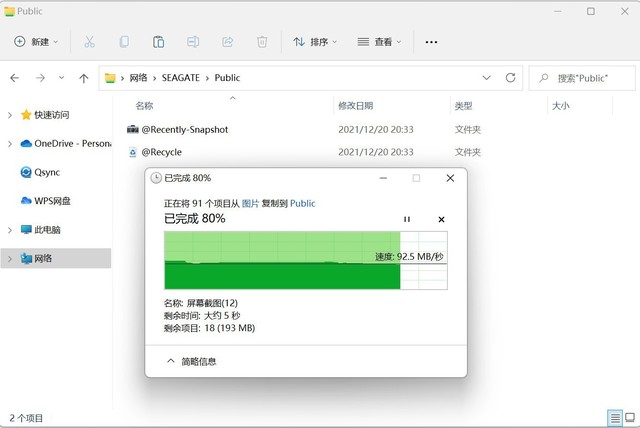Select the @Recently-Snapshot folder
This screenshot has width=640, height=428.
(x=184, y=130)
